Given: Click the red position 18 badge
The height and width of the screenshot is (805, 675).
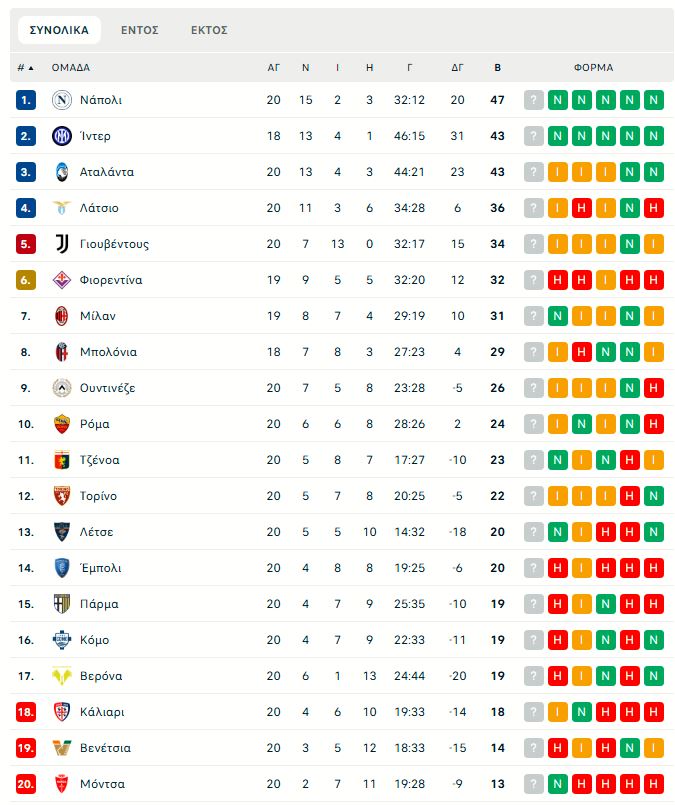Looking at the screenshot, I should [26, 712].
